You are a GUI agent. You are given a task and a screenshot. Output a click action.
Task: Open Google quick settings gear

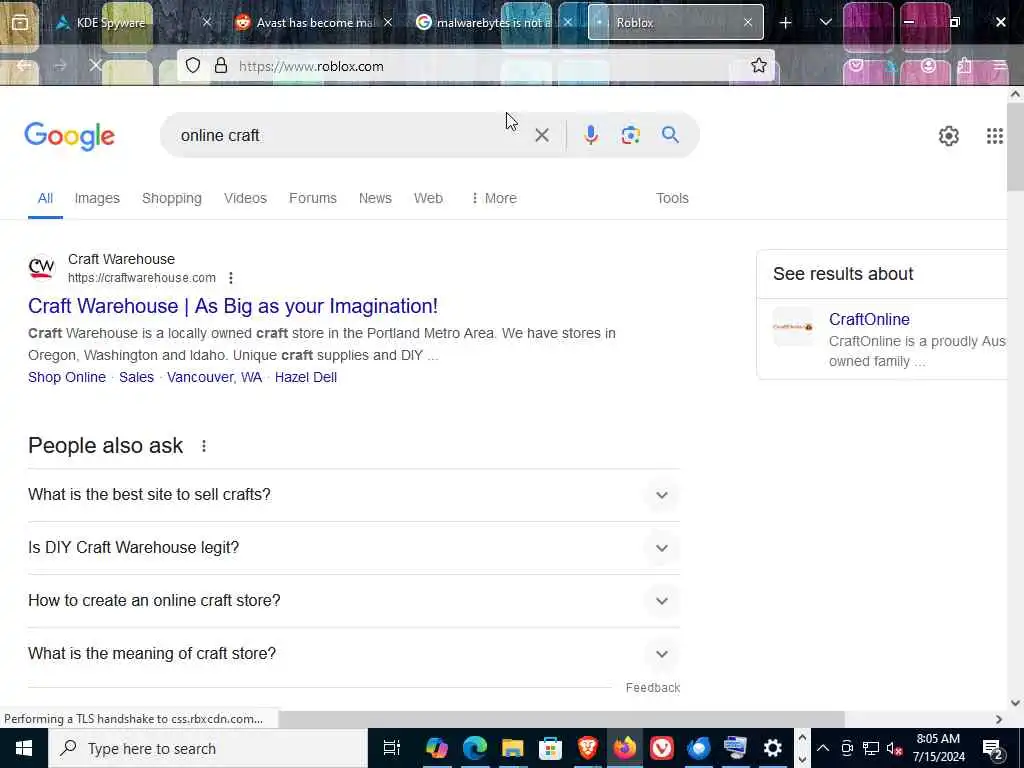point(948,136)
